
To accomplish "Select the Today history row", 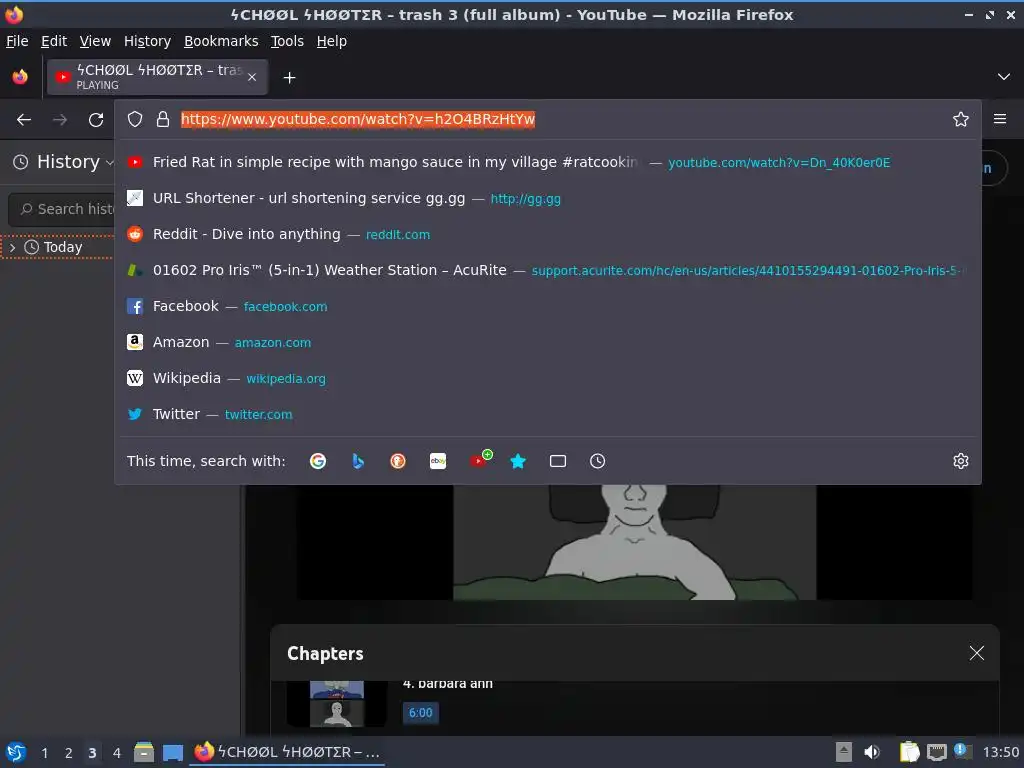I will 59,247.
